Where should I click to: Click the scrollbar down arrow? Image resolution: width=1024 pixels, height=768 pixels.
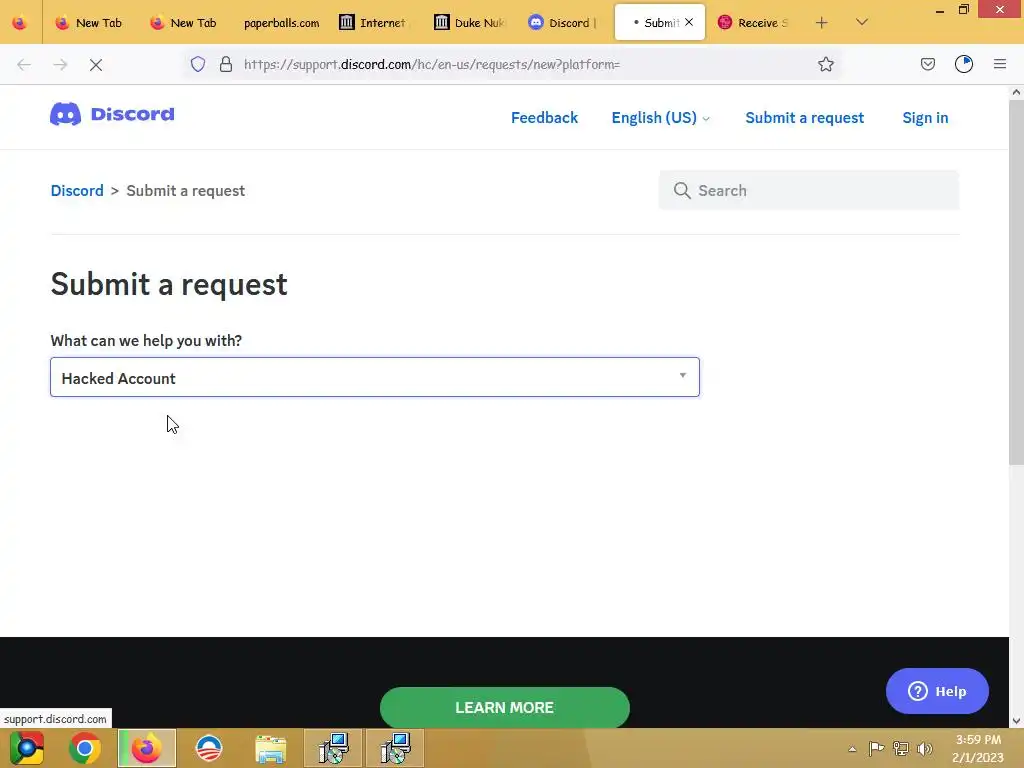1016,721
